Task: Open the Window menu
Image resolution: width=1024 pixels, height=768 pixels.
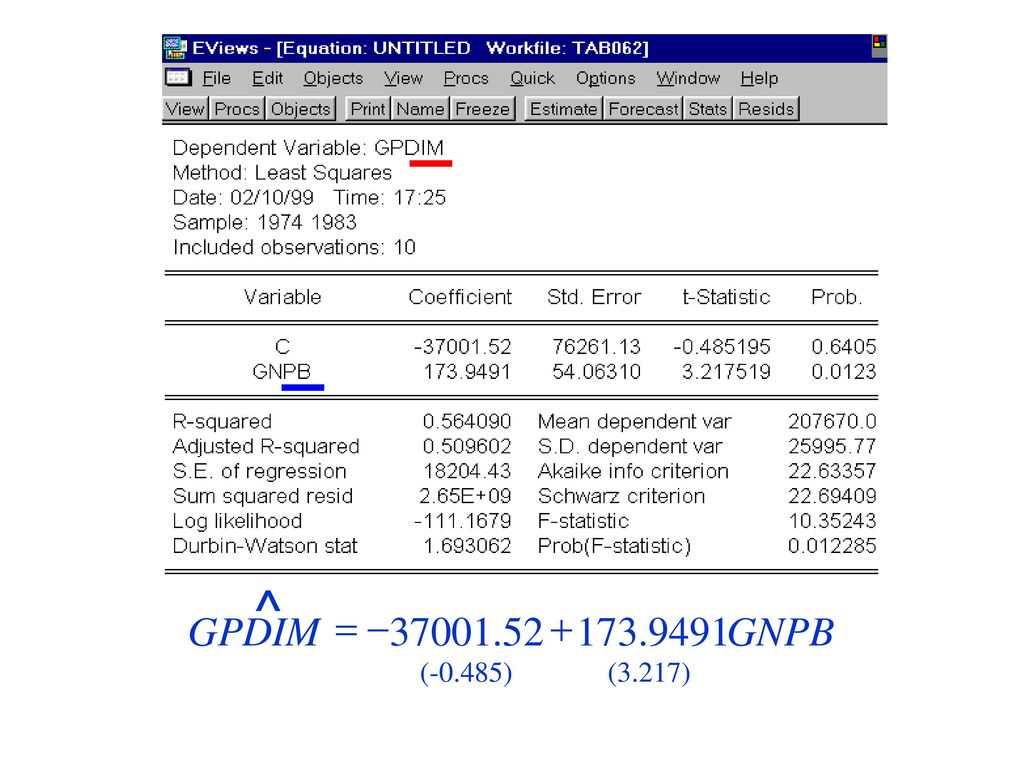Action: 688,78
